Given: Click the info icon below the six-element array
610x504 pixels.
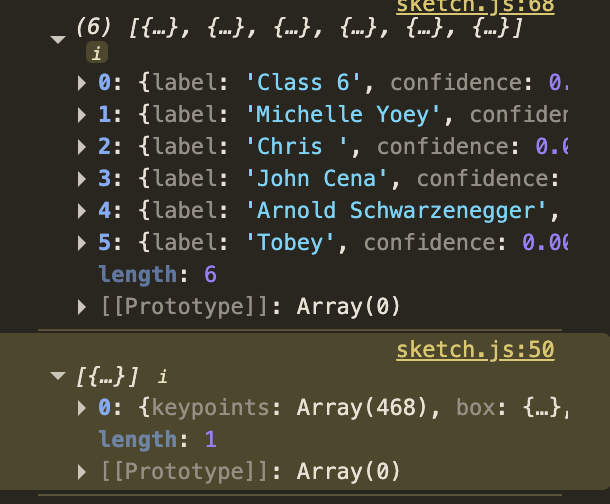Looking at the screenshot, I should coord(97,55).
